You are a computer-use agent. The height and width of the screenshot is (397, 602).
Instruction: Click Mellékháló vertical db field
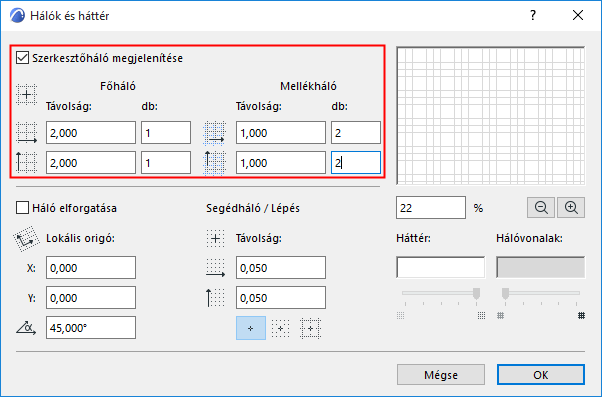[356, 163]
